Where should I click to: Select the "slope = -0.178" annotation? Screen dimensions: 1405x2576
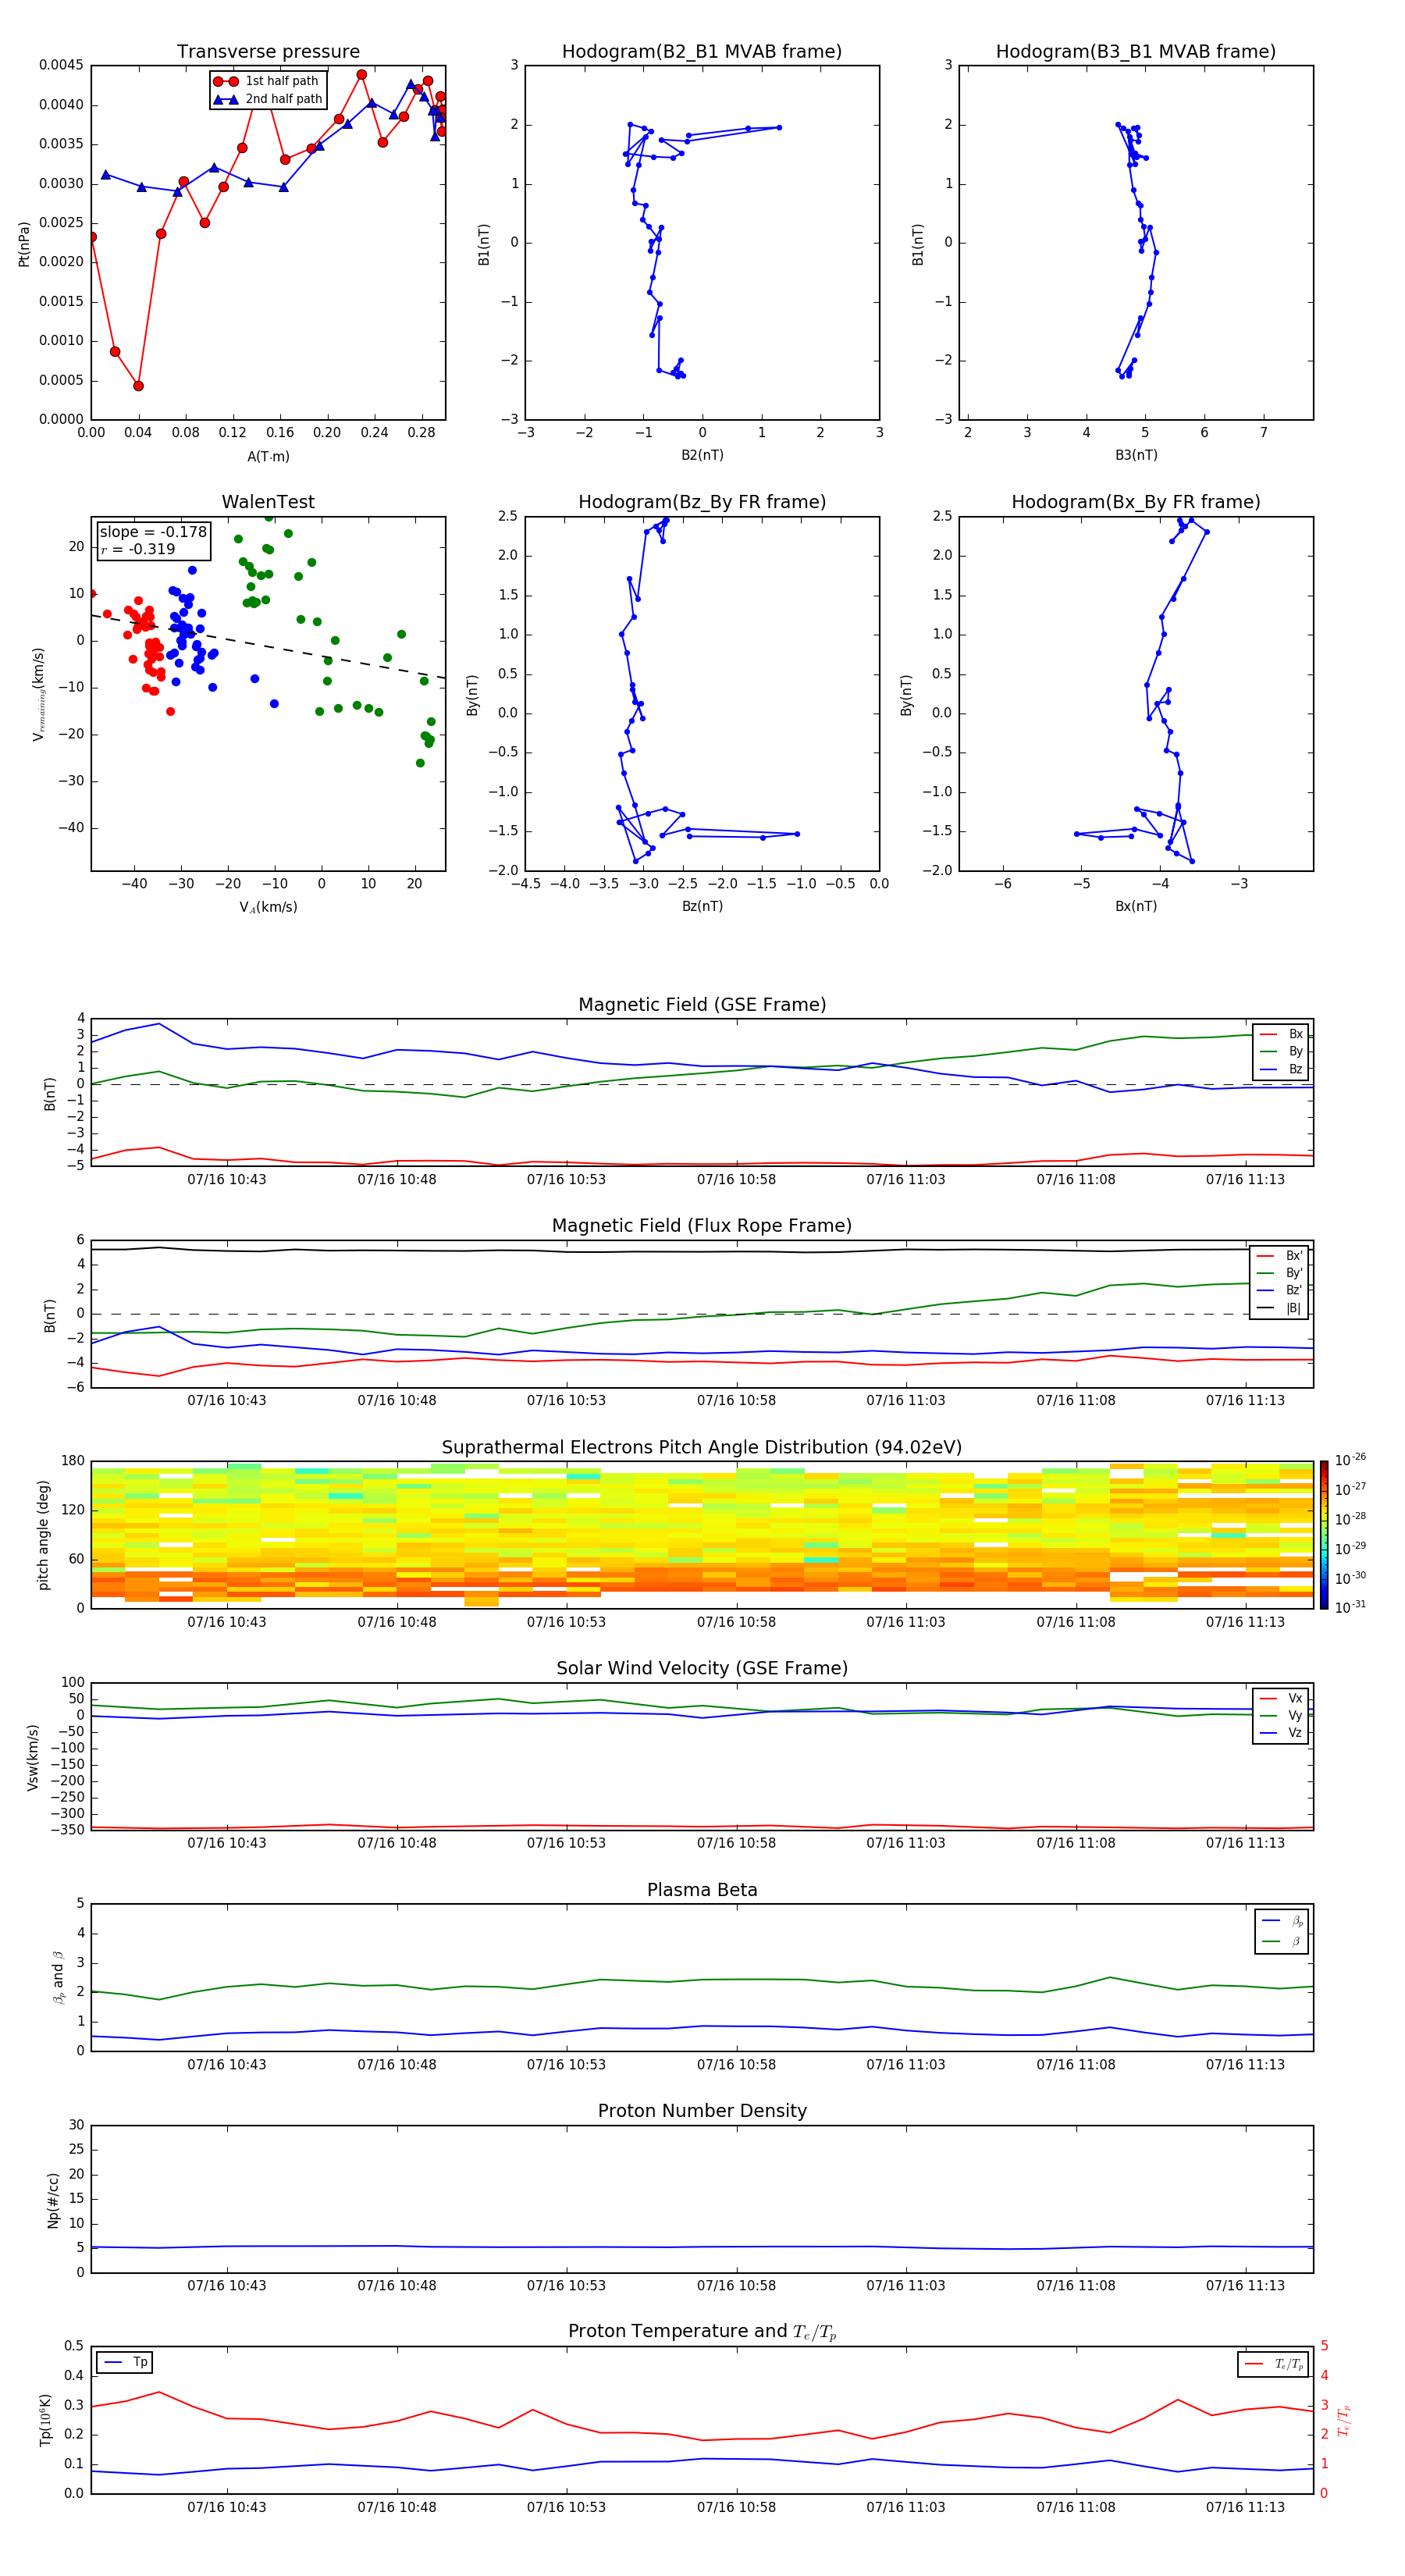point(153,532)
